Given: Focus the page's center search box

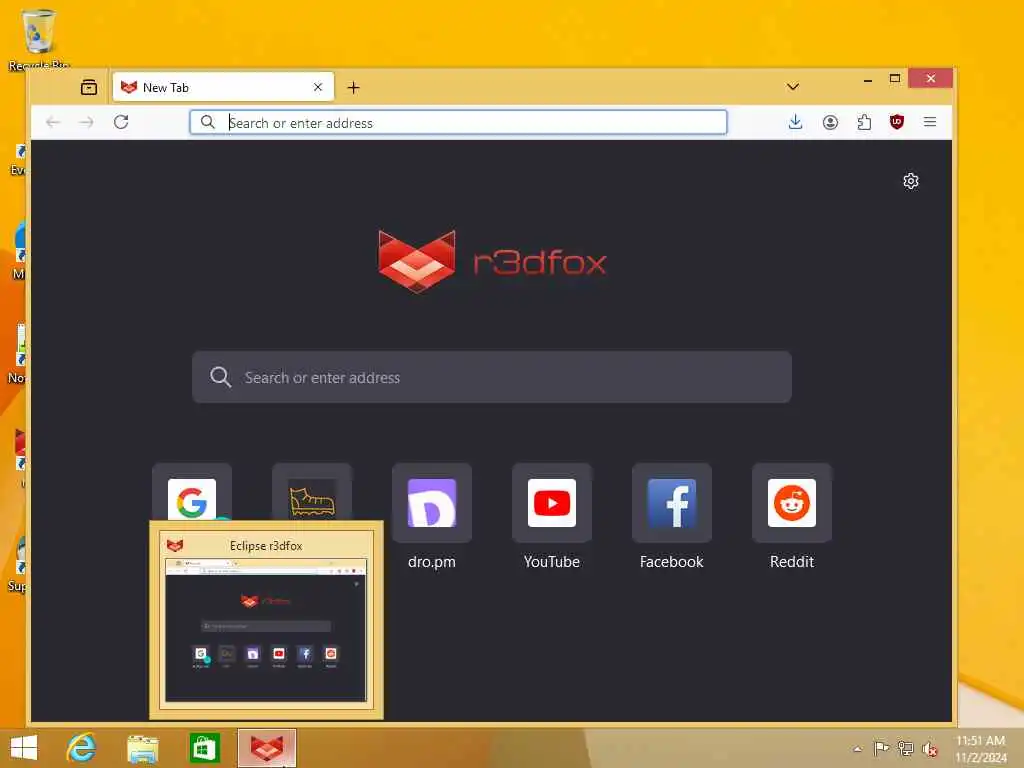Looking at the screenshot, I should (x=492, y=377).
